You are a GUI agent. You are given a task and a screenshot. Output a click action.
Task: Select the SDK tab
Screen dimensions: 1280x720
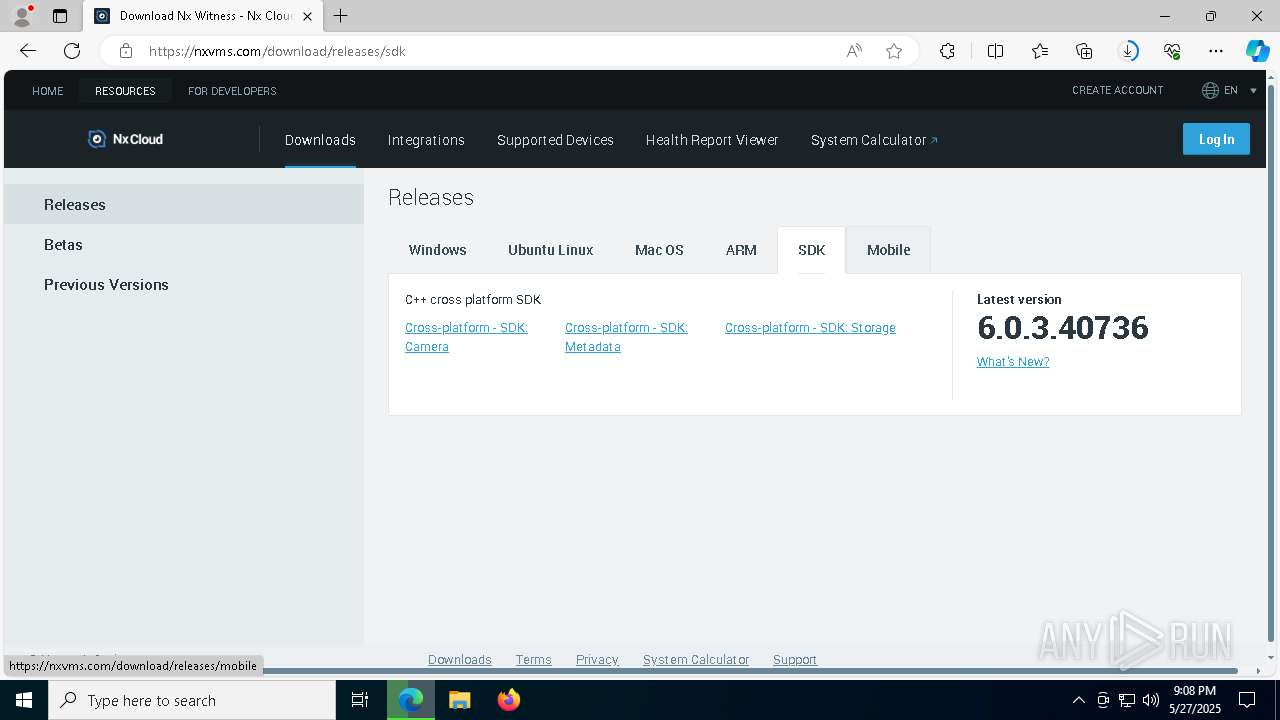[x=811, y=250]
